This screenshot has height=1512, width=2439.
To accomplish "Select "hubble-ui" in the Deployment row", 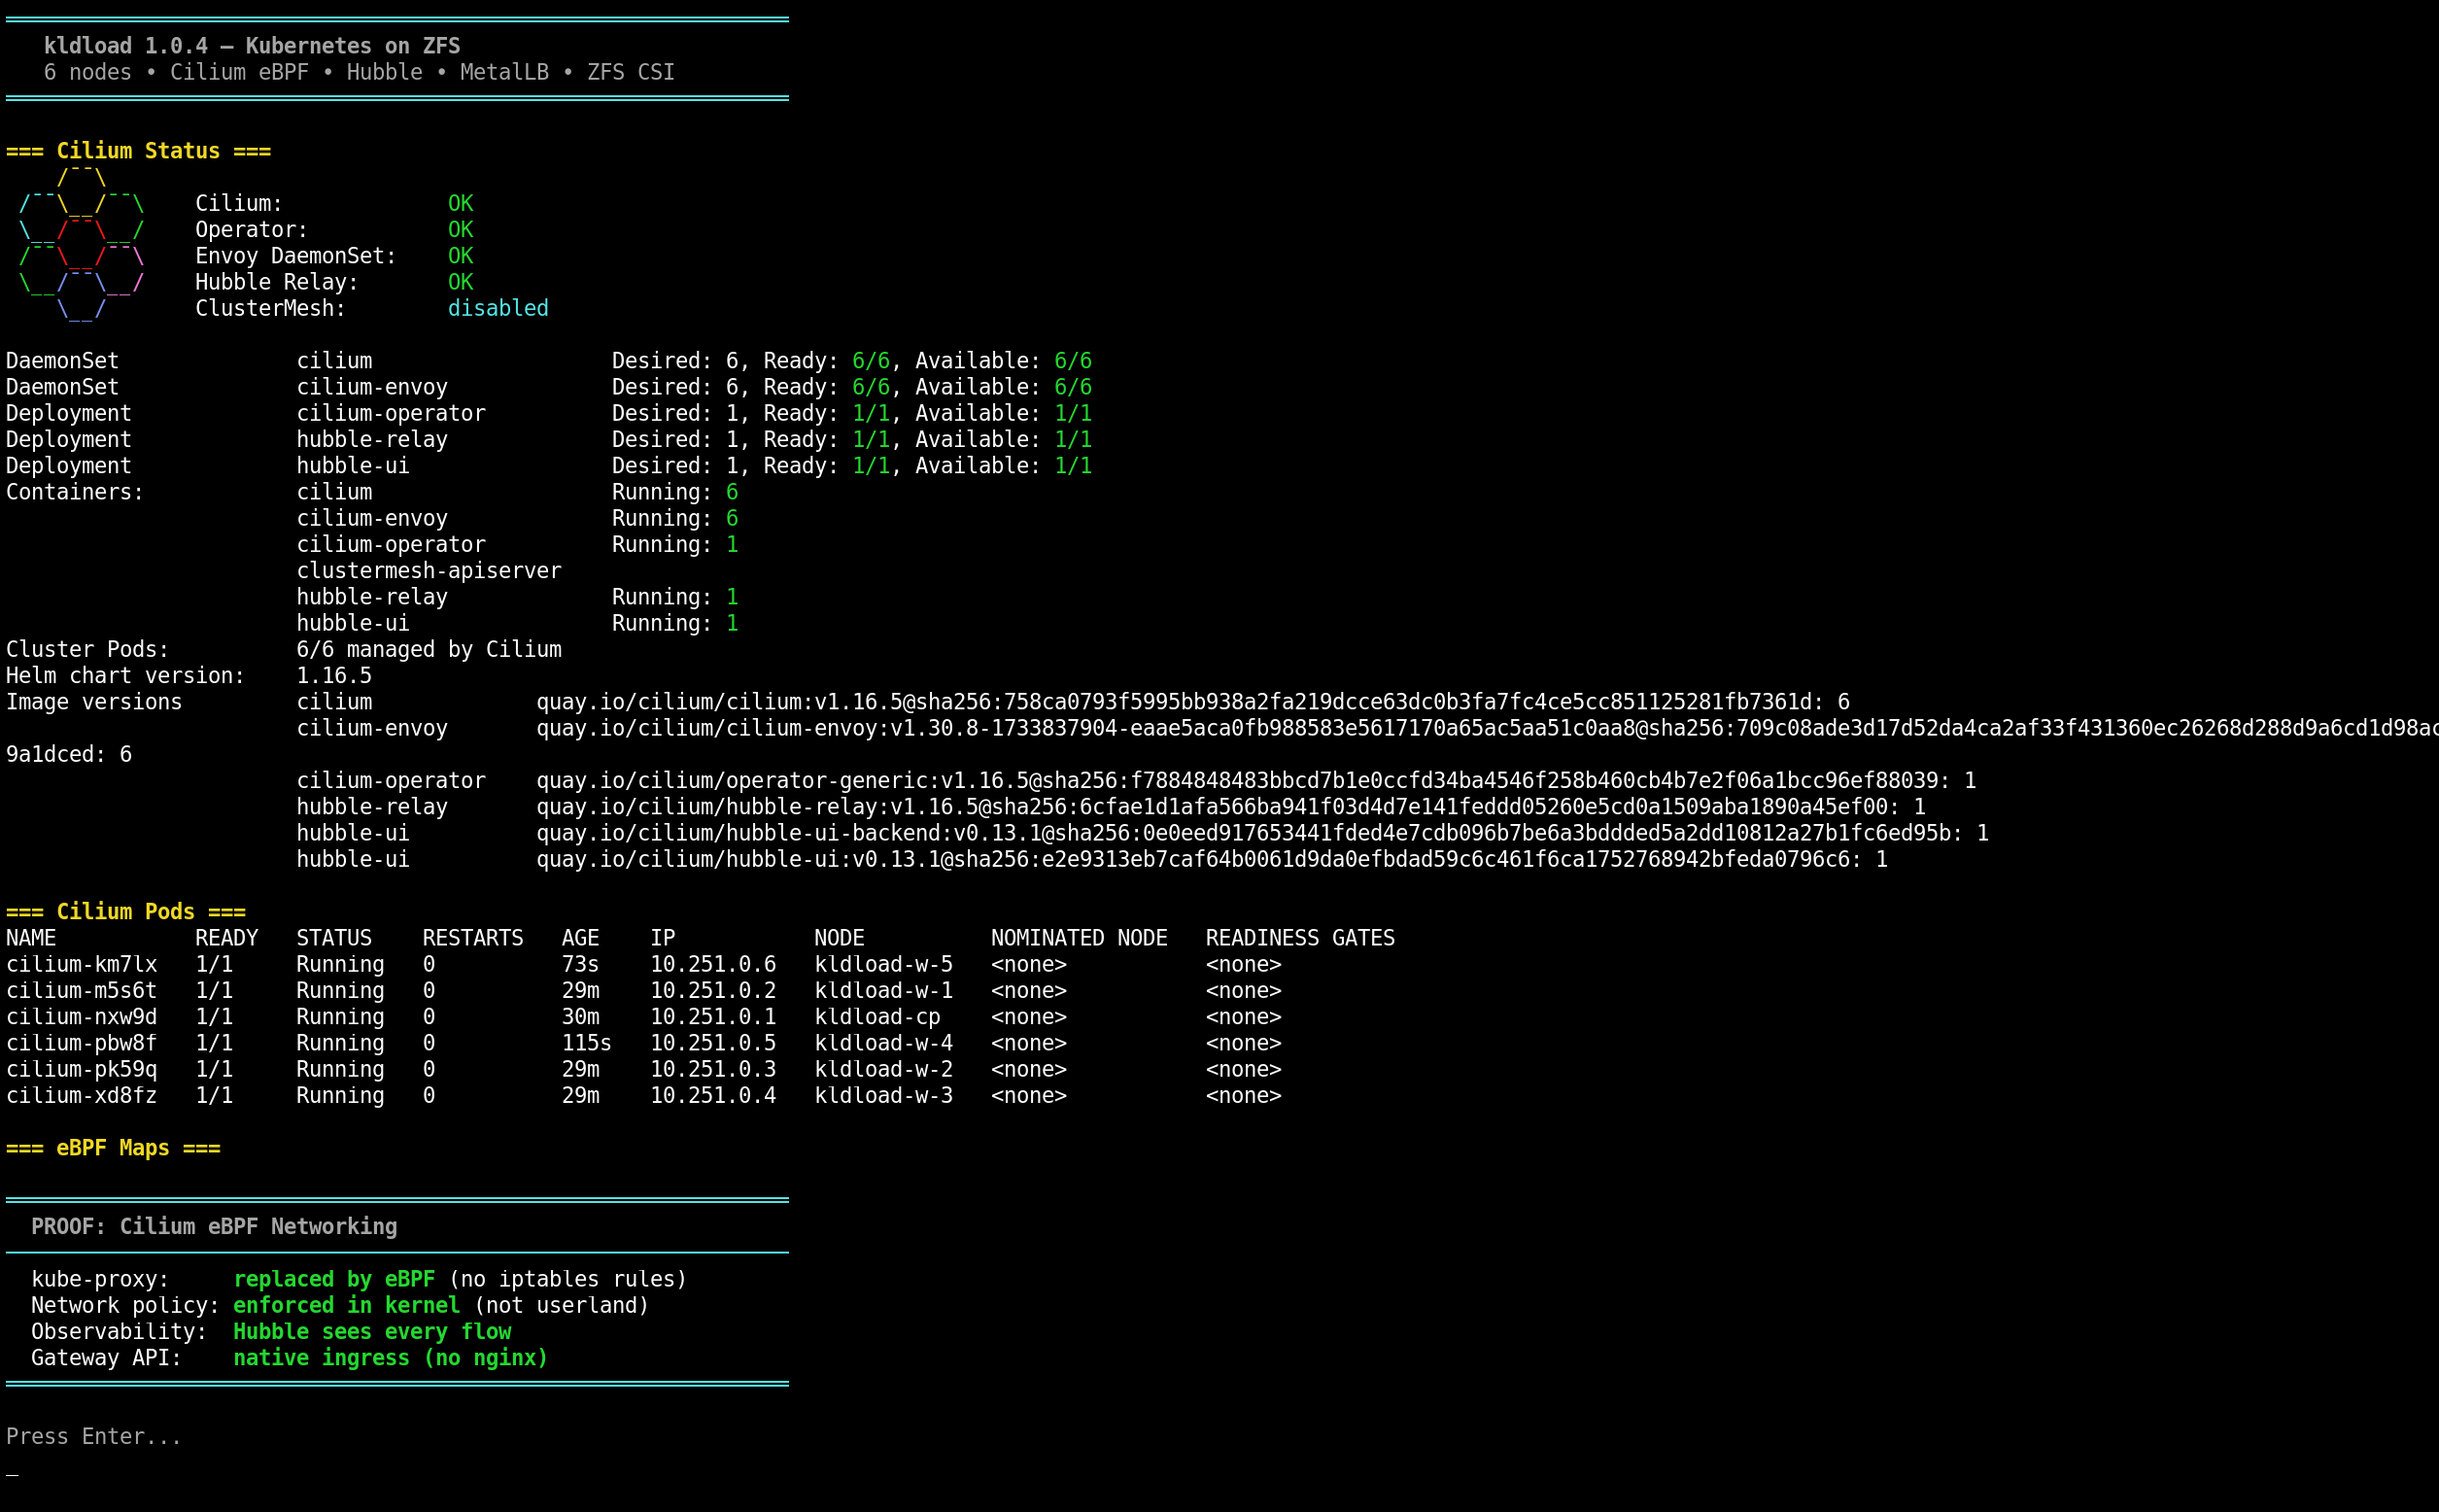I will 353,465.
